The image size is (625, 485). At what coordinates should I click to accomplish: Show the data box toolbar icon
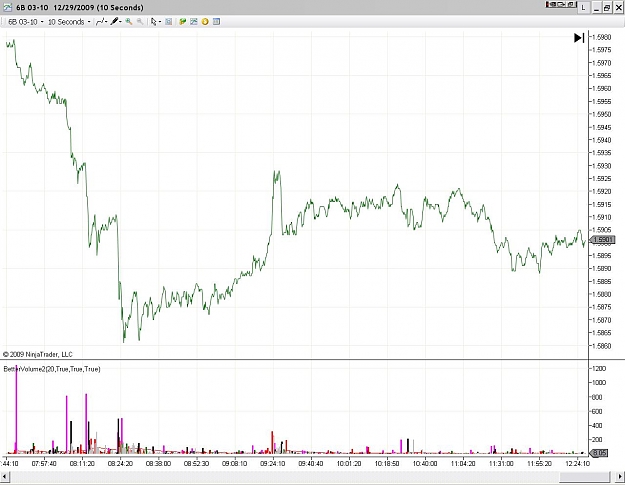point(169,22)
